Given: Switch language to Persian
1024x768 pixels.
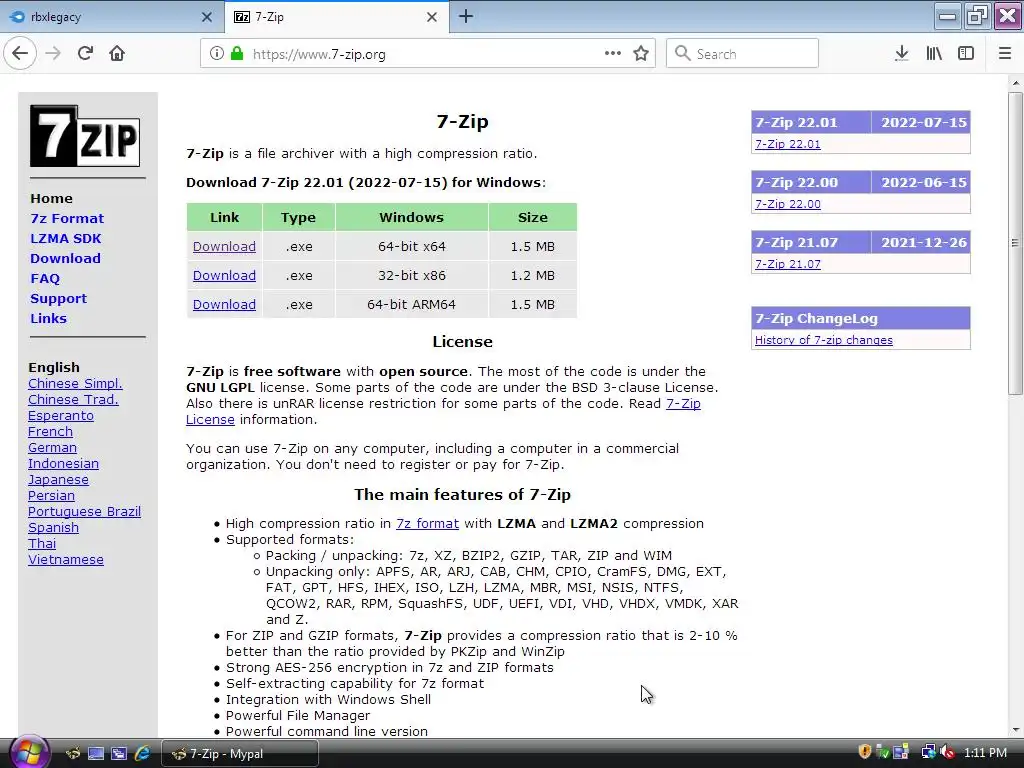Looking at the screenshot, I should point(51,496).
